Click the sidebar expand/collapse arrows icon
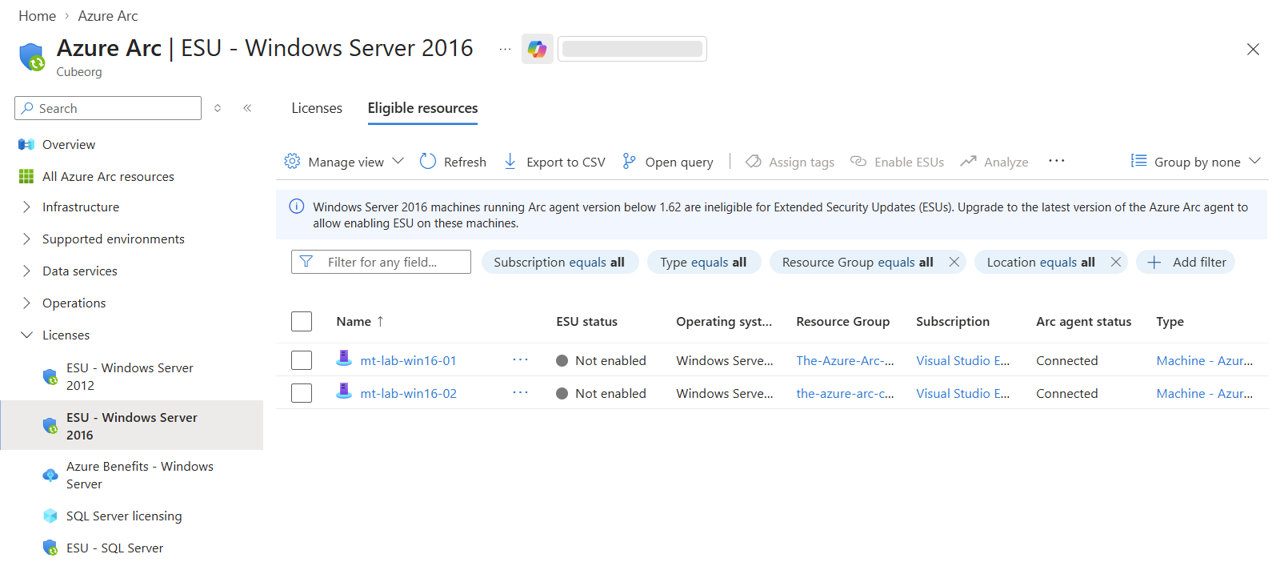Screen dimensions: 1280x562 pos(218,108)
